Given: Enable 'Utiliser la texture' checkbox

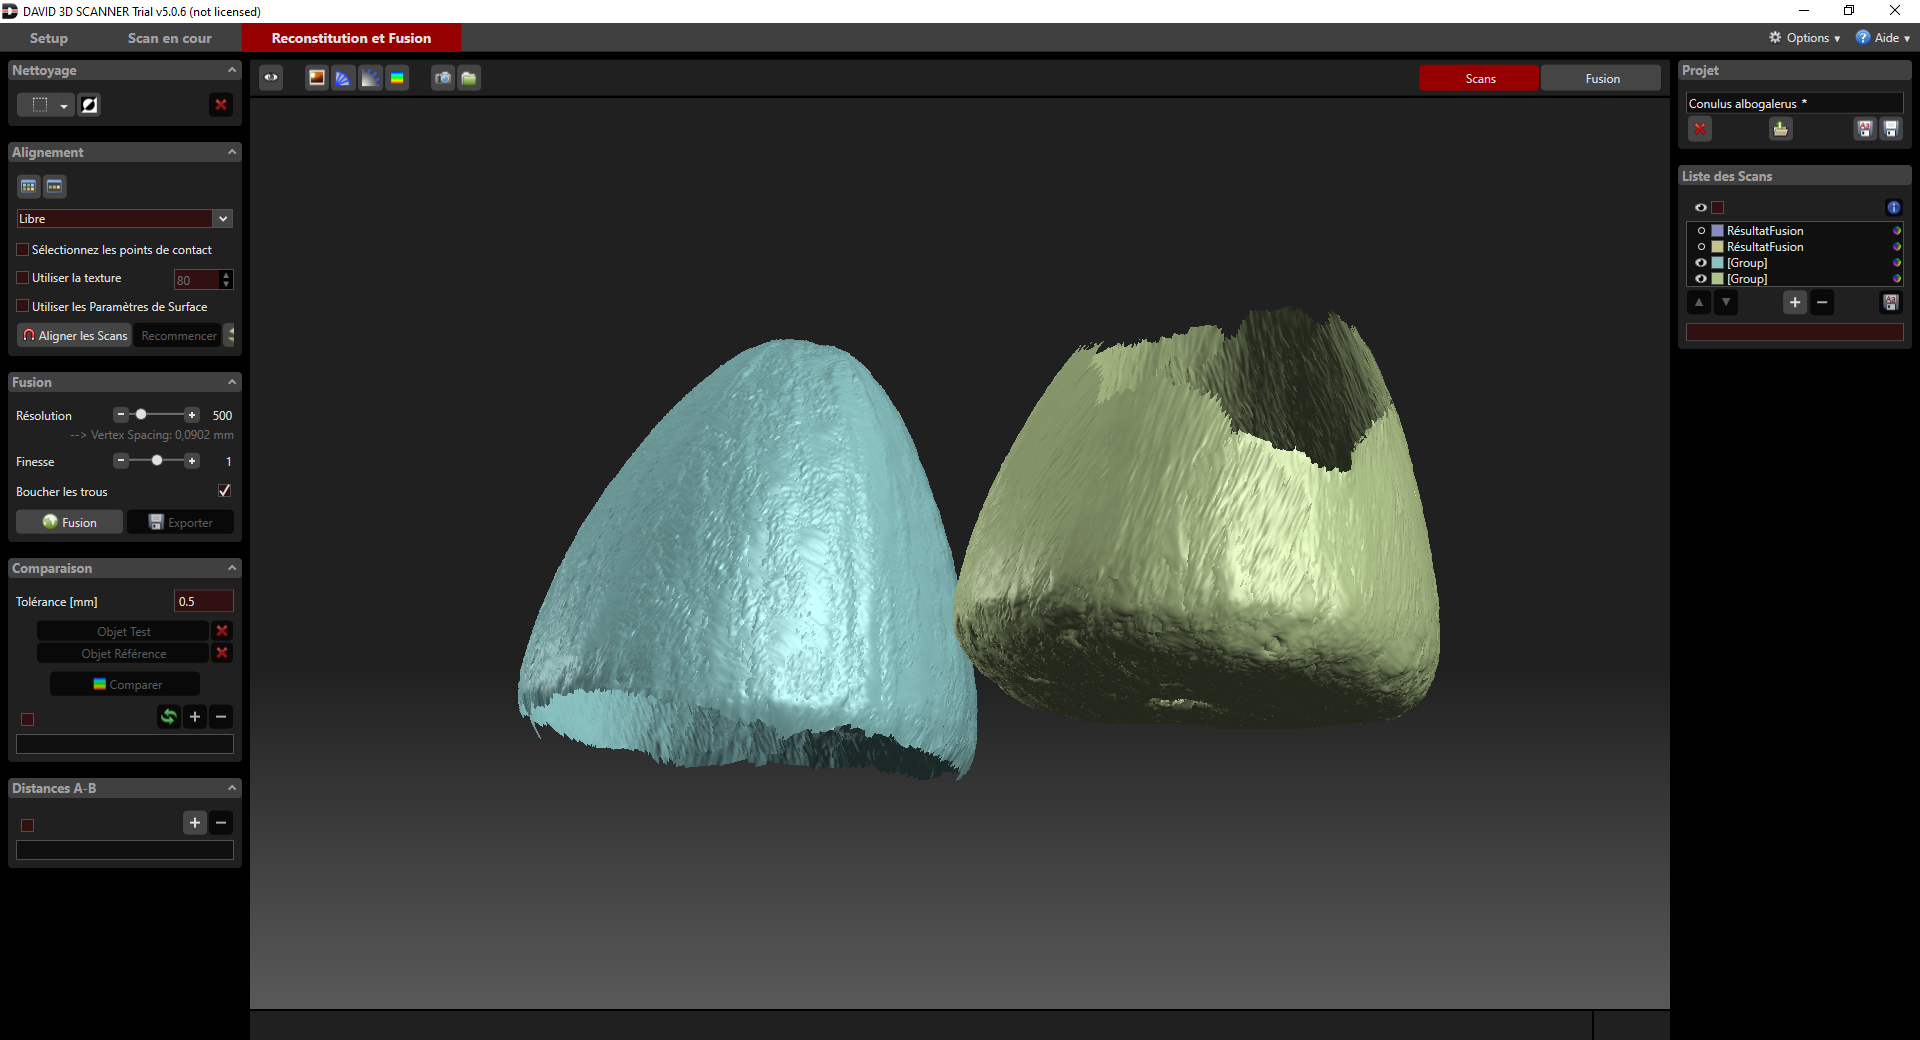Looking at the screenshot, I should (x=23, y=278).
